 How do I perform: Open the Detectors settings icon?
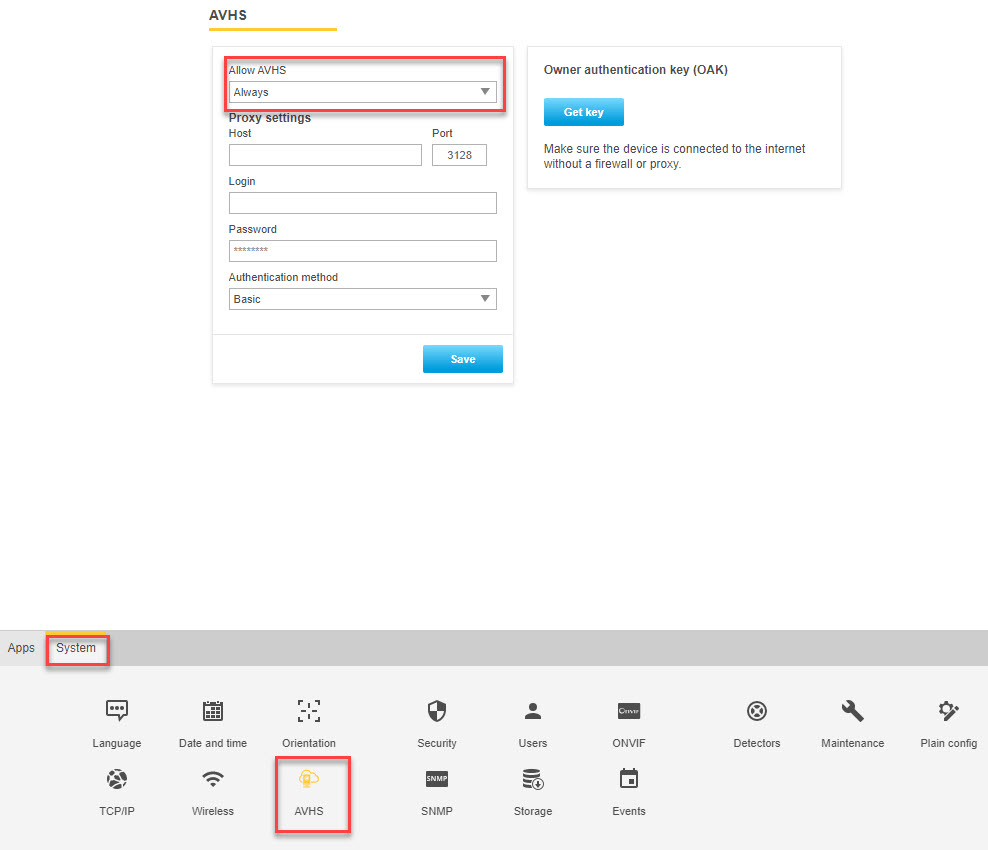757,711
